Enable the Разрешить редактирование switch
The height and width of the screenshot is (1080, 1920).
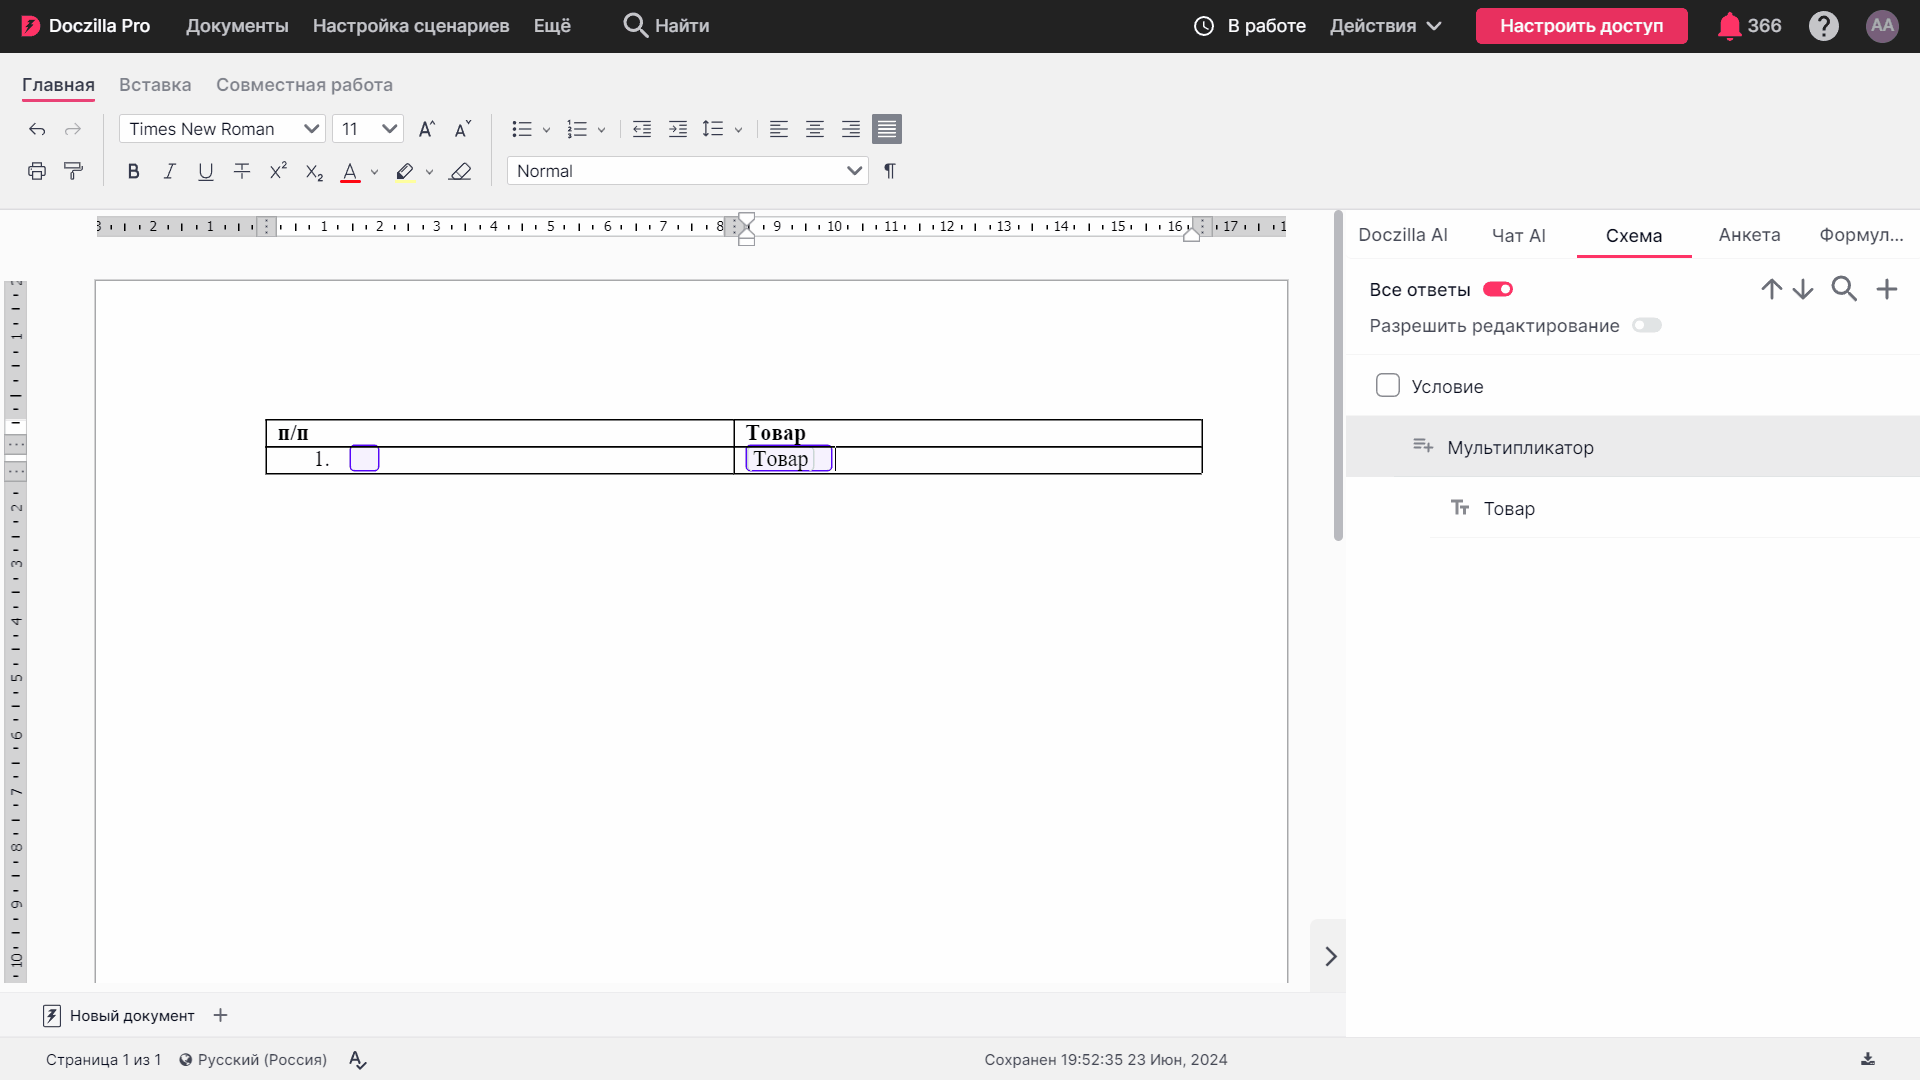point(1647,325)
